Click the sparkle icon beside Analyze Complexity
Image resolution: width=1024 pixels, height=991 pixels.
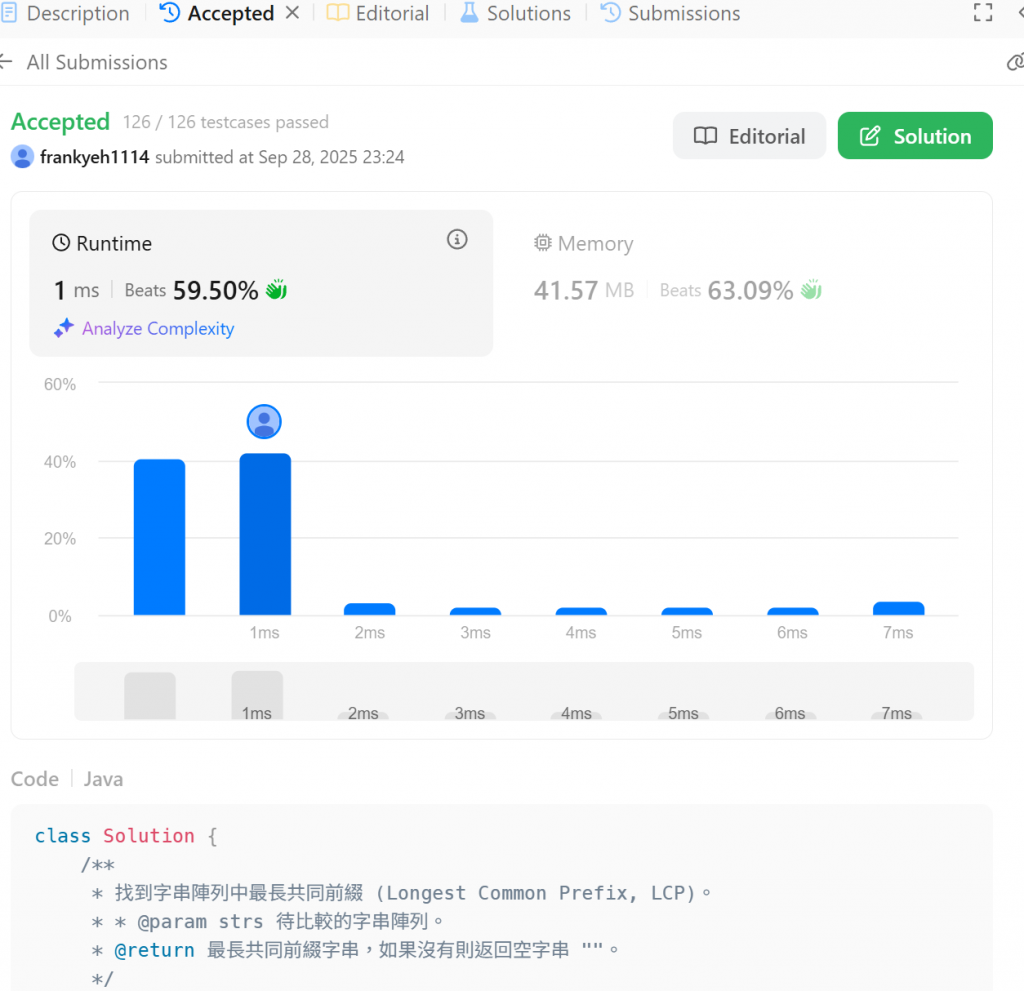click(x=63, y=328)
